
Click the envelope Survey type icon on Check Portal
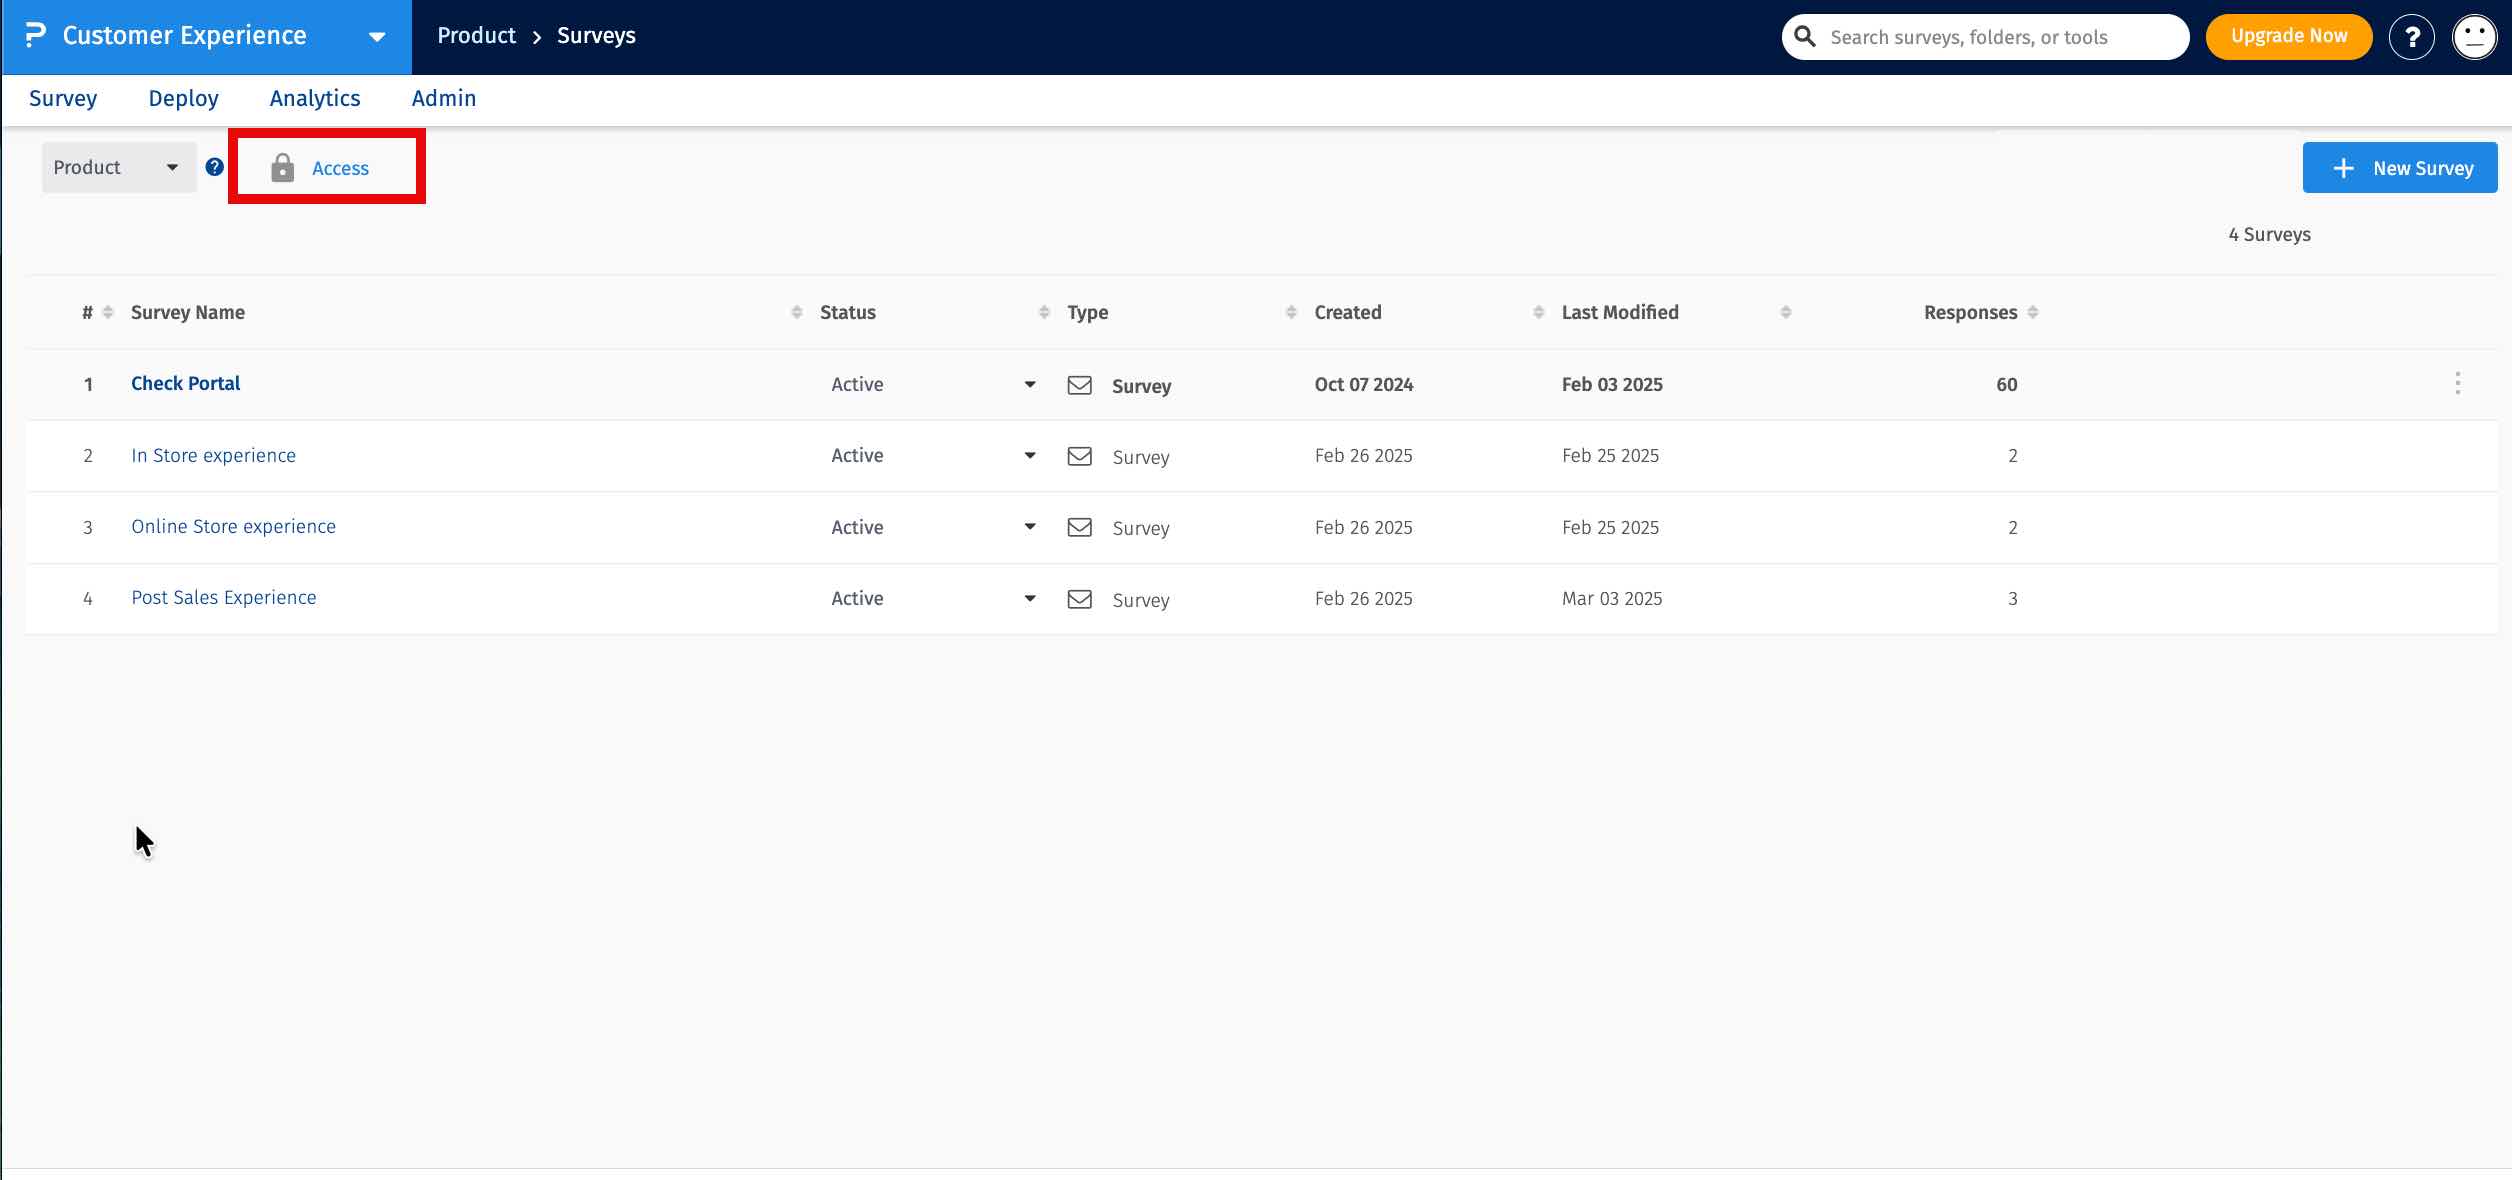coord(1080,385)
